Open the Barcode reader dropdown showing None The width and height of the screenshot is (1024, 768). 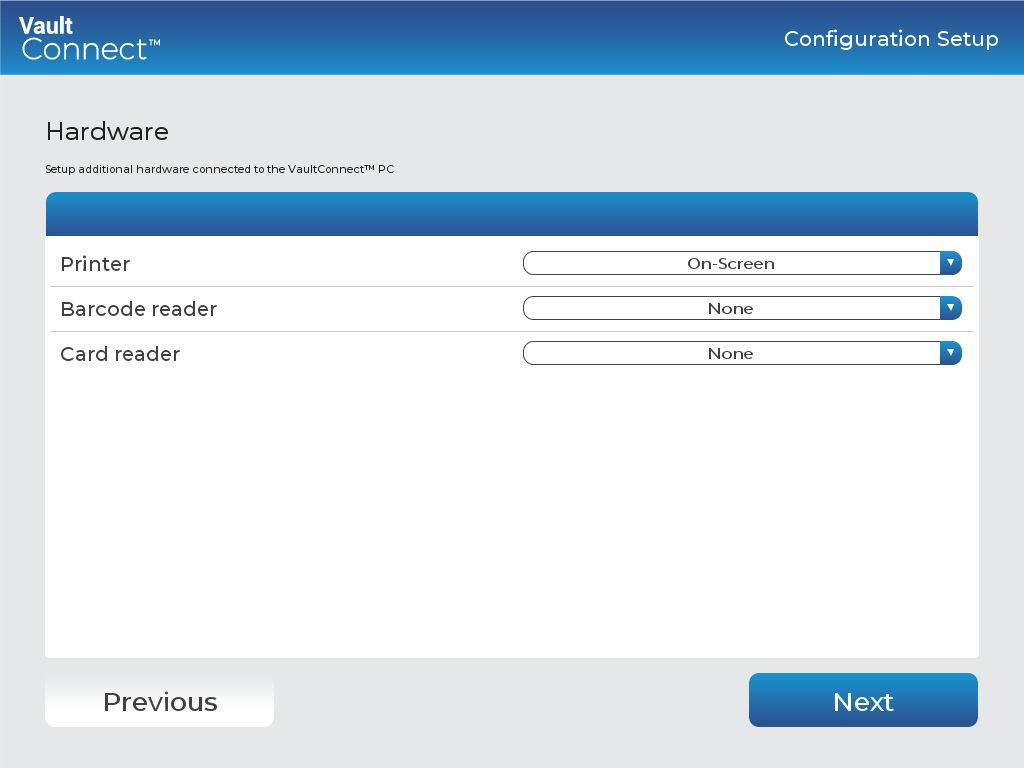740,308
